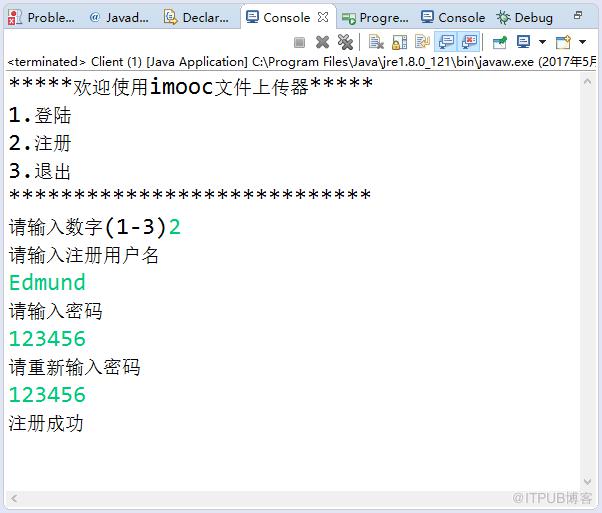Toggle show console on standard output
This screenshot has height=513, width=602.
click(x=446, y=42)
